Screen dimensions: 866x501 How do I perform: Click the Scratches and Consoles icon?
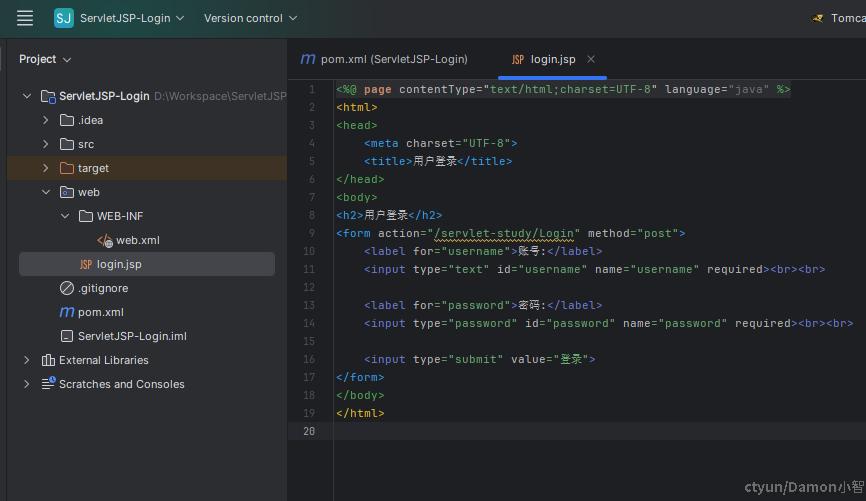pyautogui.click(x=48, y=383)
